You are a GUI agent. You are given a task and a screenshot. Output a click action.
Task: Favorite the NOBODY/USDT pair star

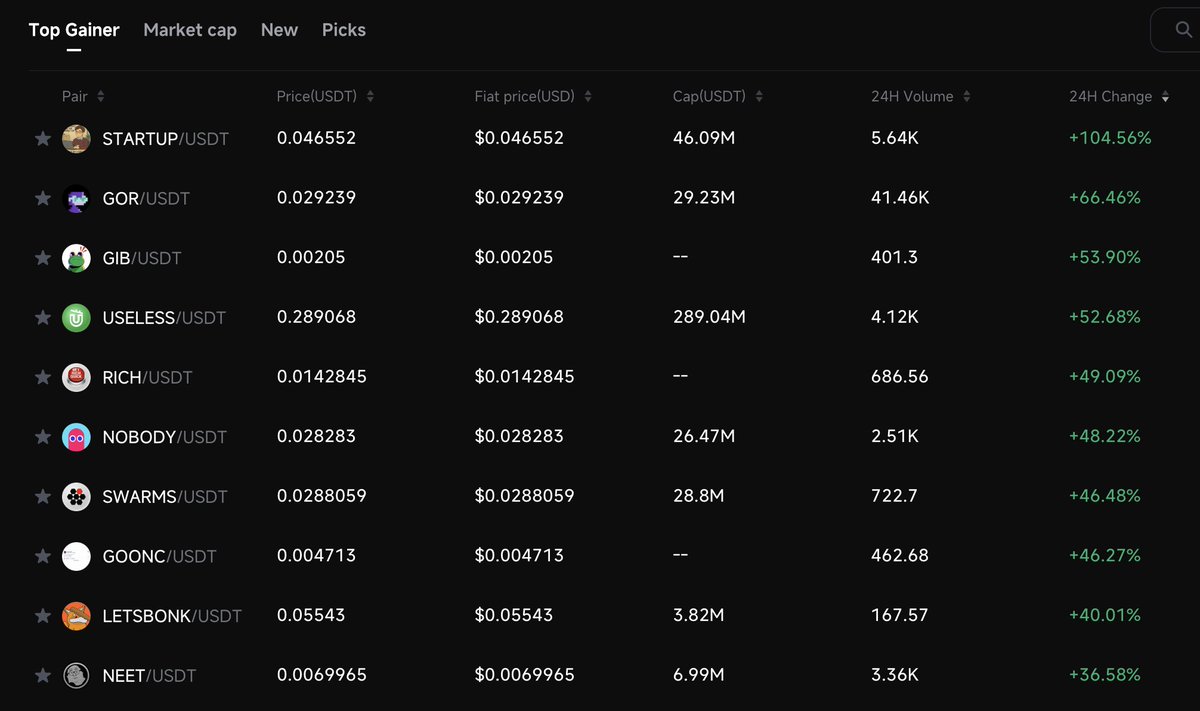click(43, 437)
